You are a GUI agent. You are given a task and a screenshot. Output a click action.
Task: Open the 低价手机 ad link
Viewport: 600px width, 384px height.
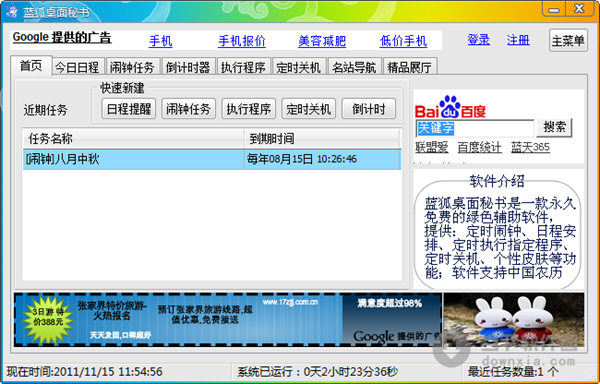[x=403, y=41]
